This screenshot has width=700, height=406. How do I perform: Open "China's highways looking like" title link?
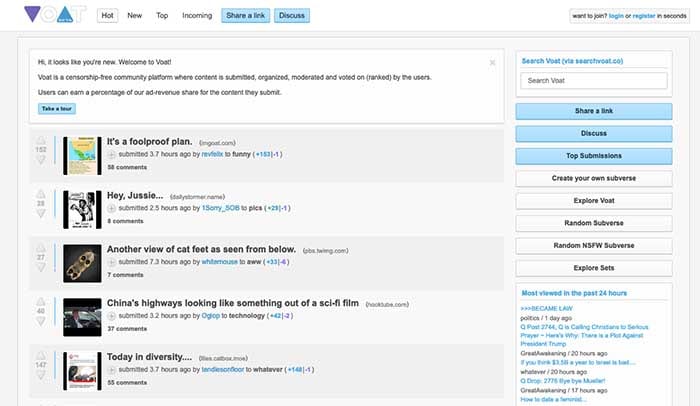(x=233, y=303)
